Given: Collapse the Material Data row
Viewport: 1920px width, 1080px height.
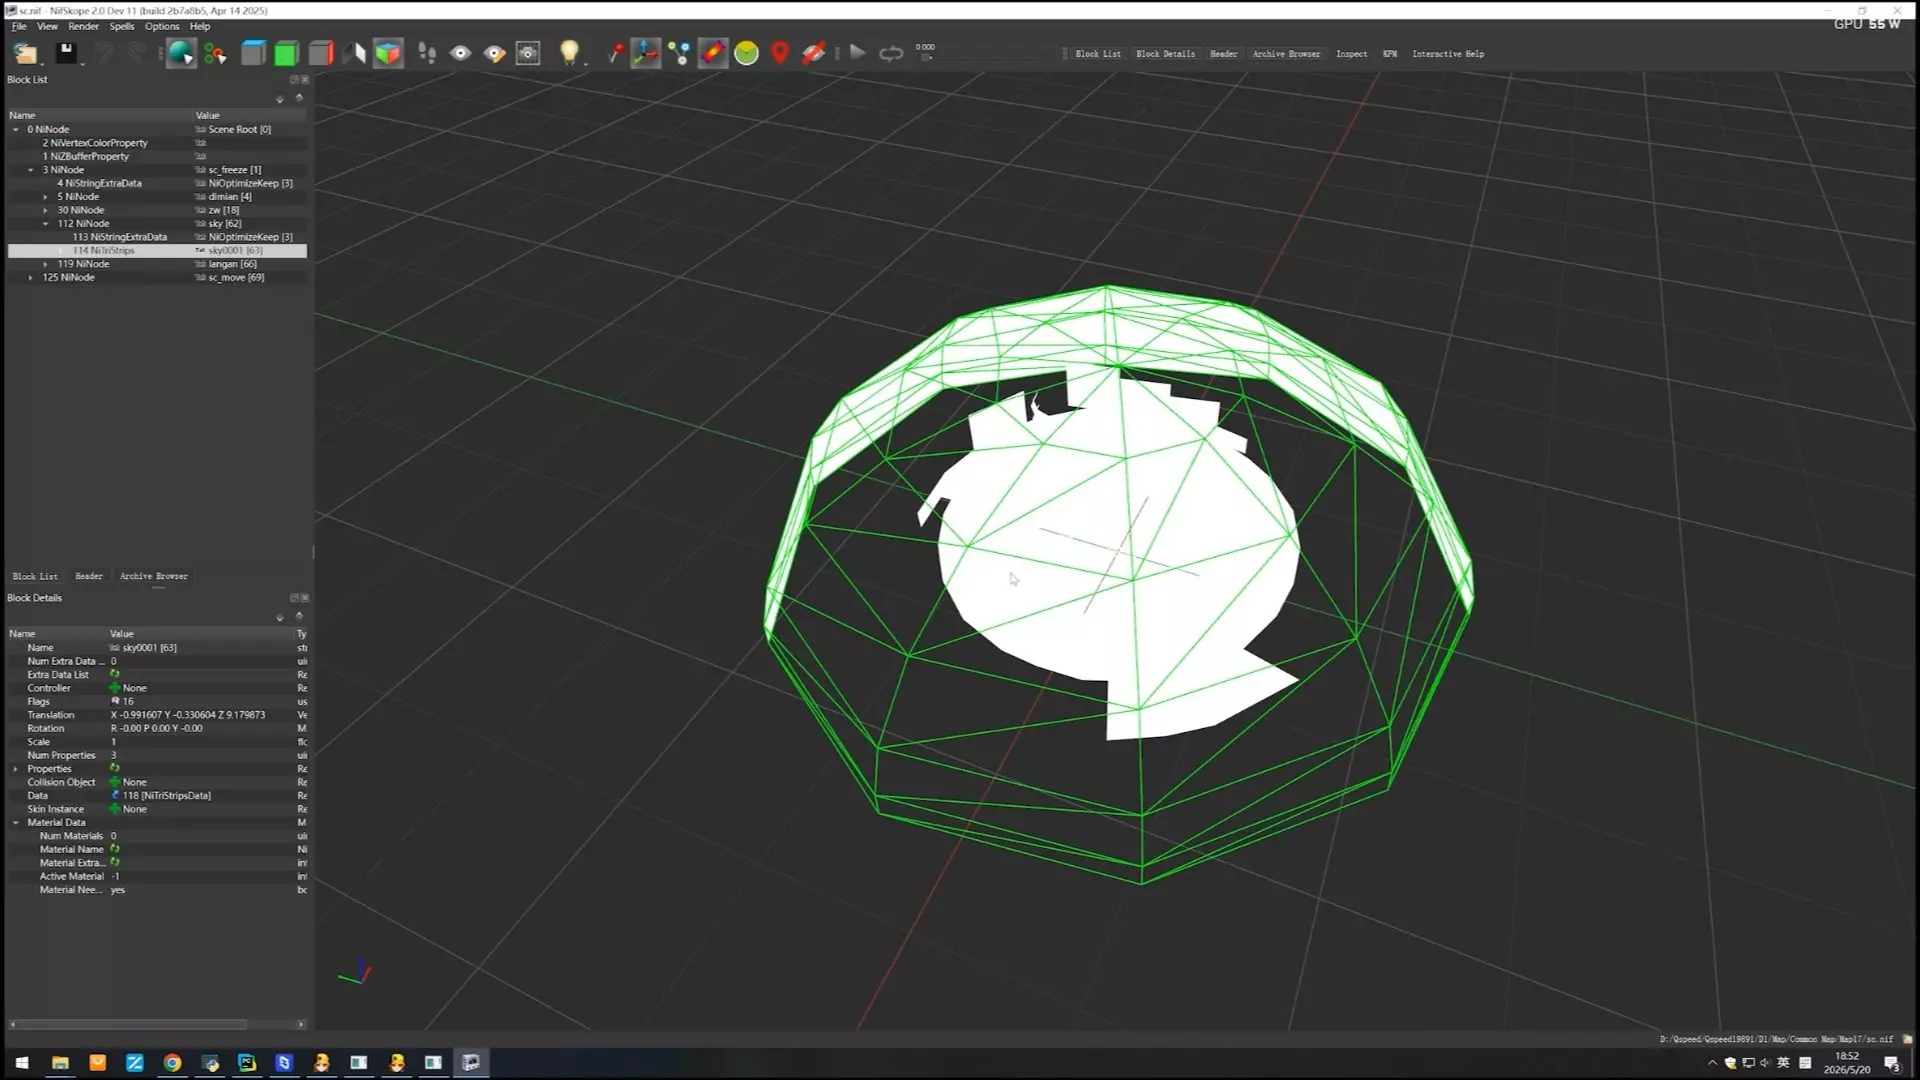Looking at the screenshot, I should point(16,823).
